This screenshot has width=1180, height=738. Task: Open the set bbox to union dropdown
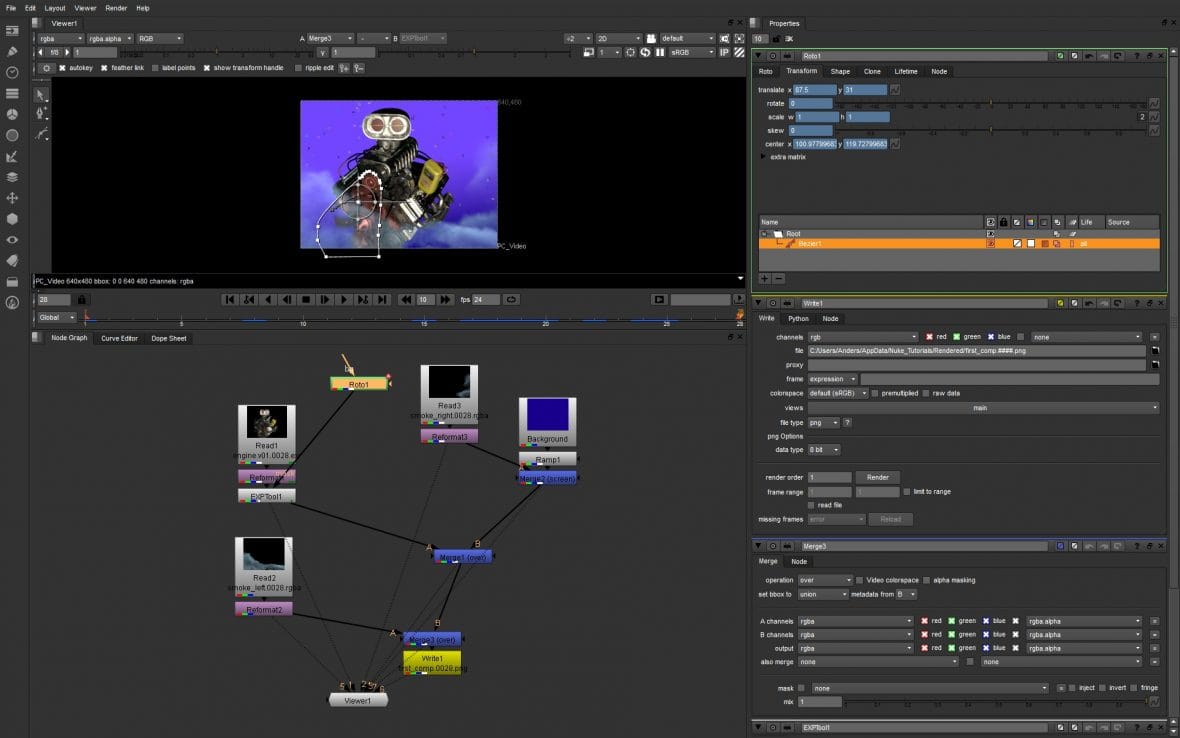pos(823,595)
